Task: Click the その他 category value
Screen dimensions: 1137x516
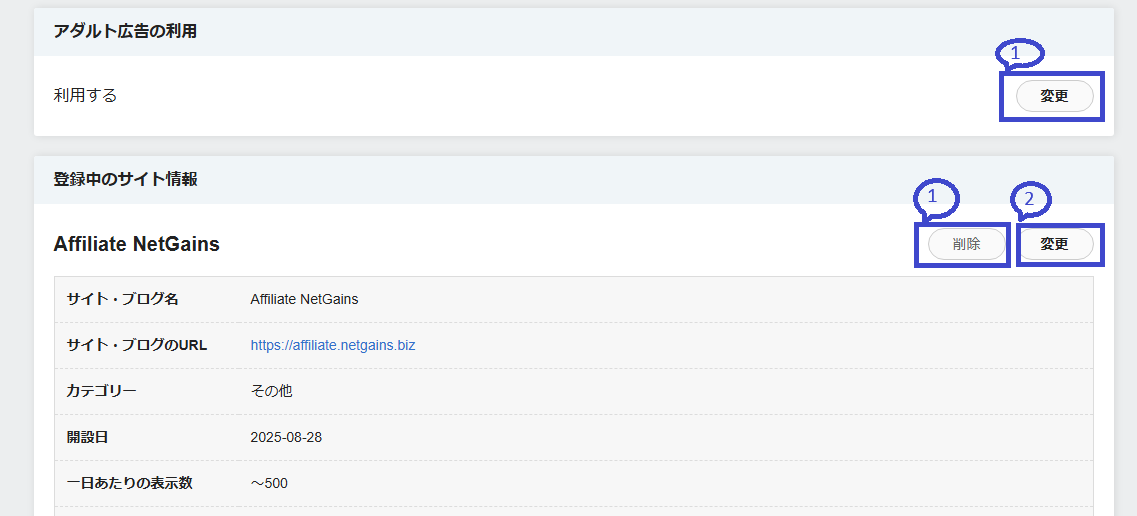Action: (271, 391)
